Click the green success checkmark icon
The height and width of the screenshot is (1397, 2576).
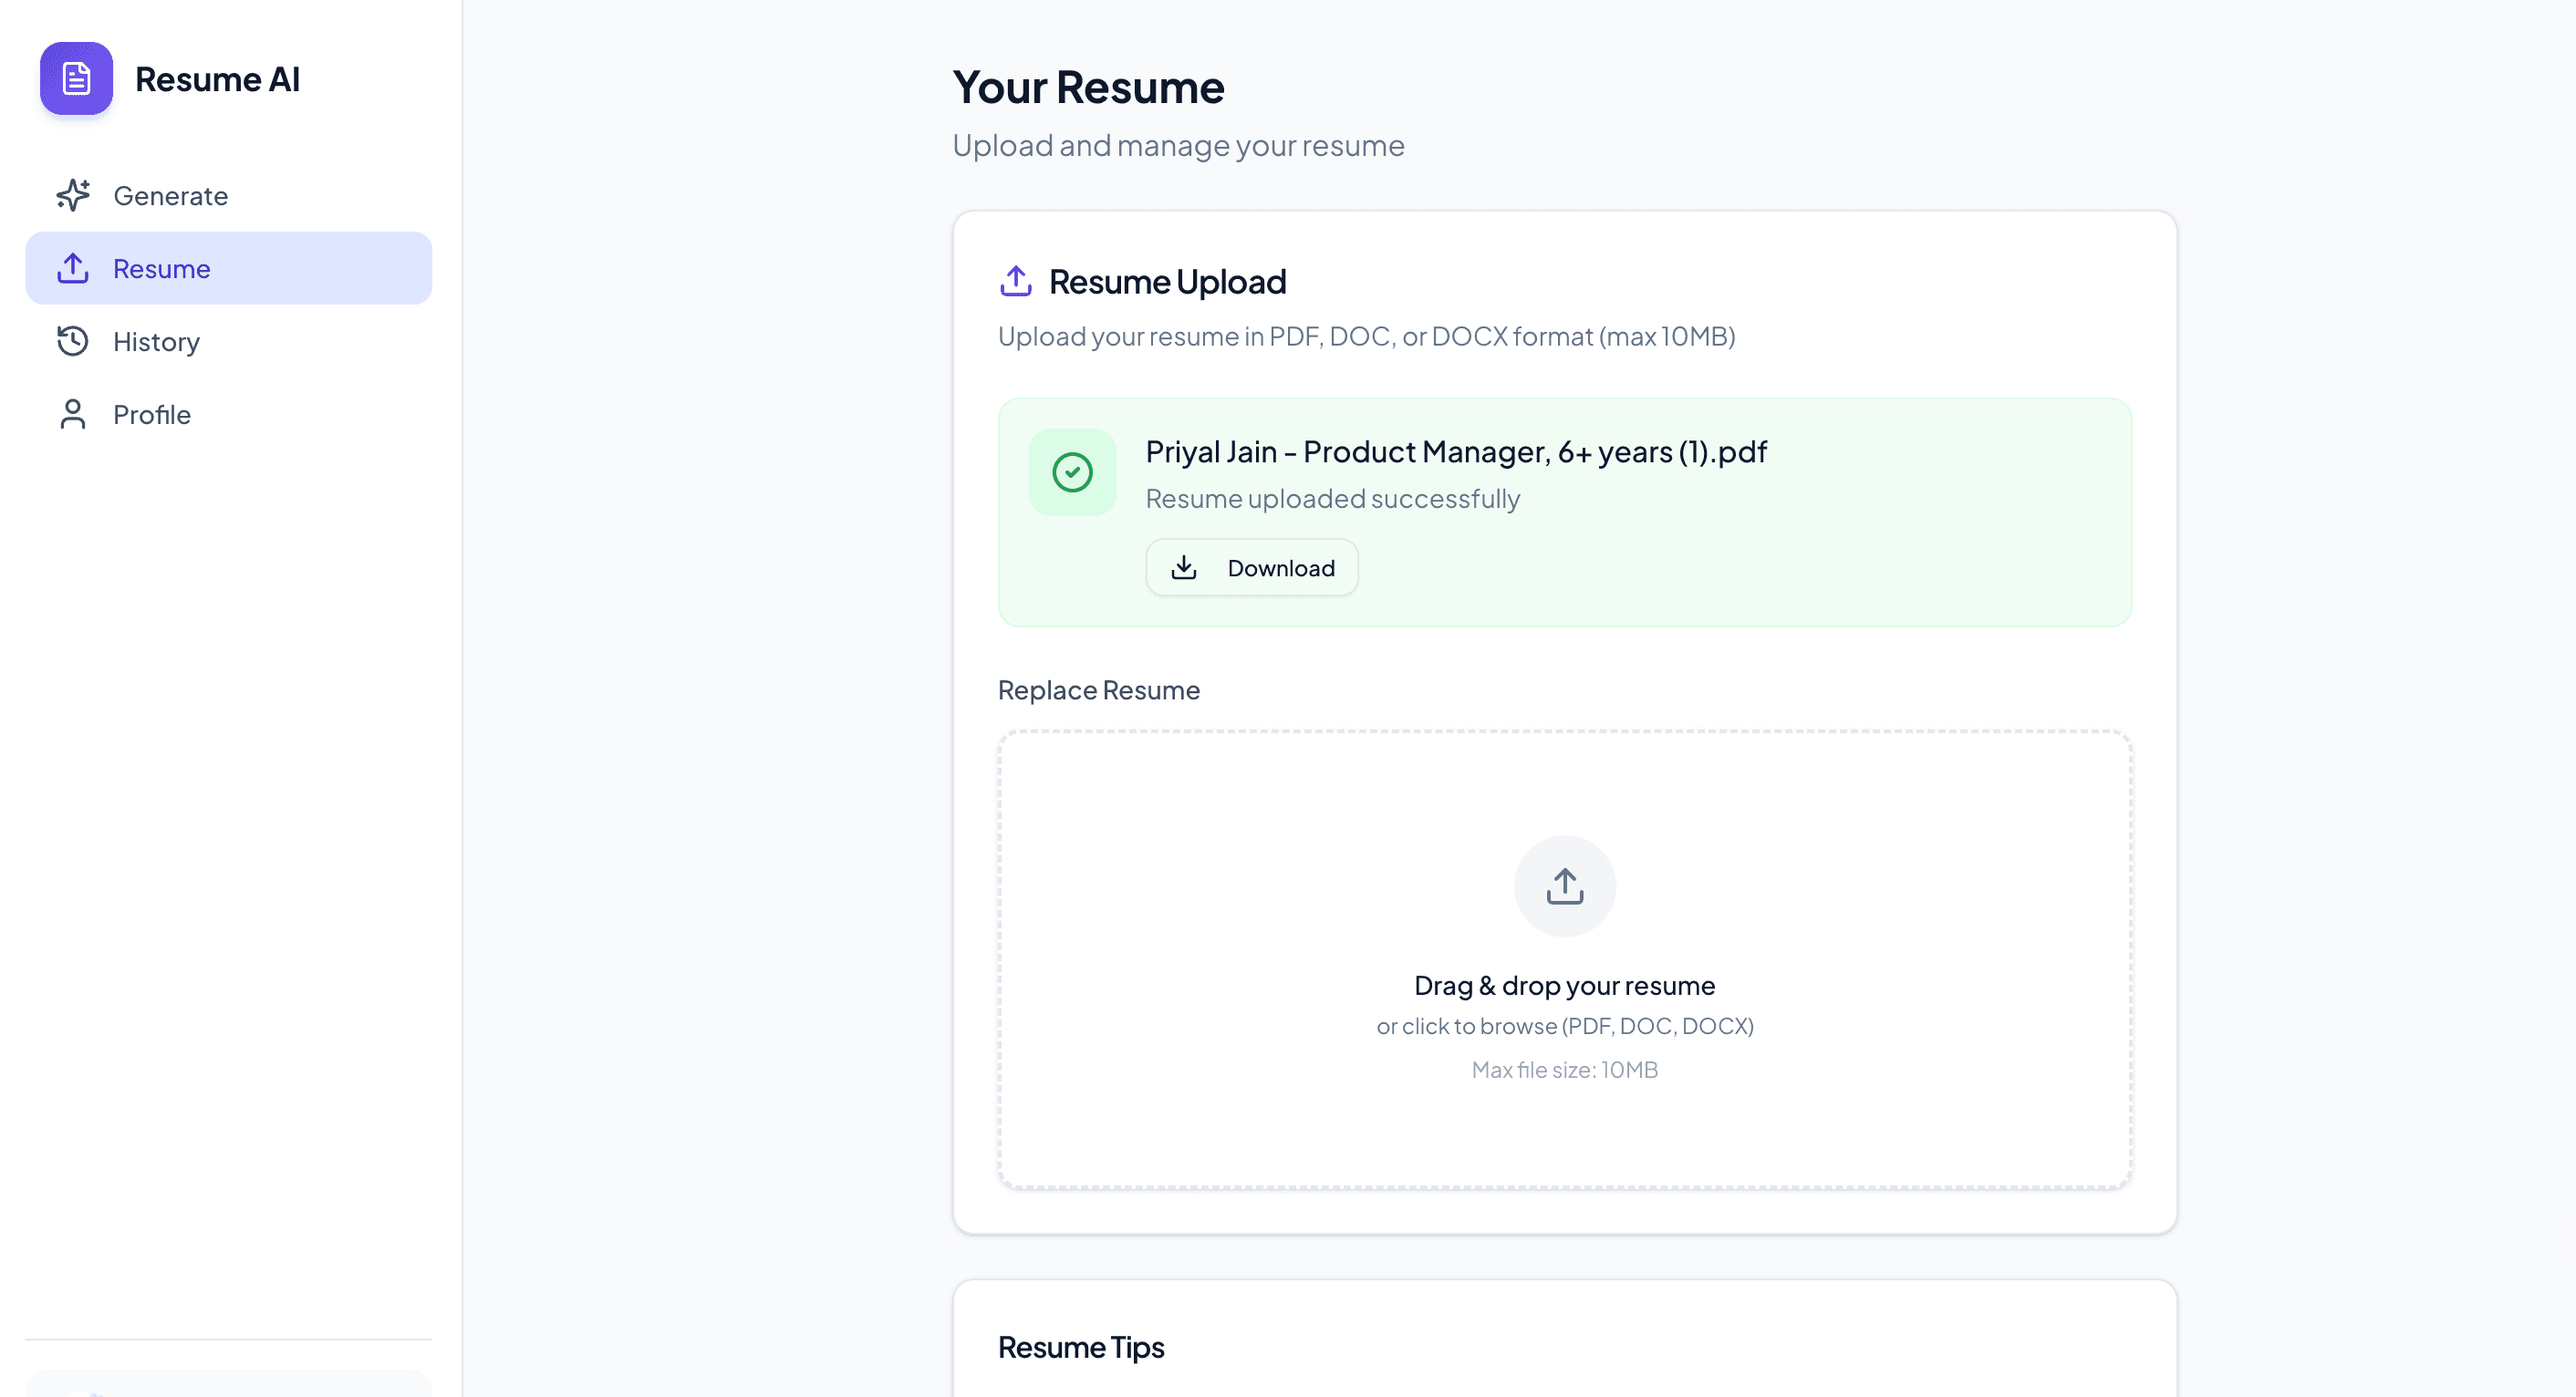(x=1072, y=471)
